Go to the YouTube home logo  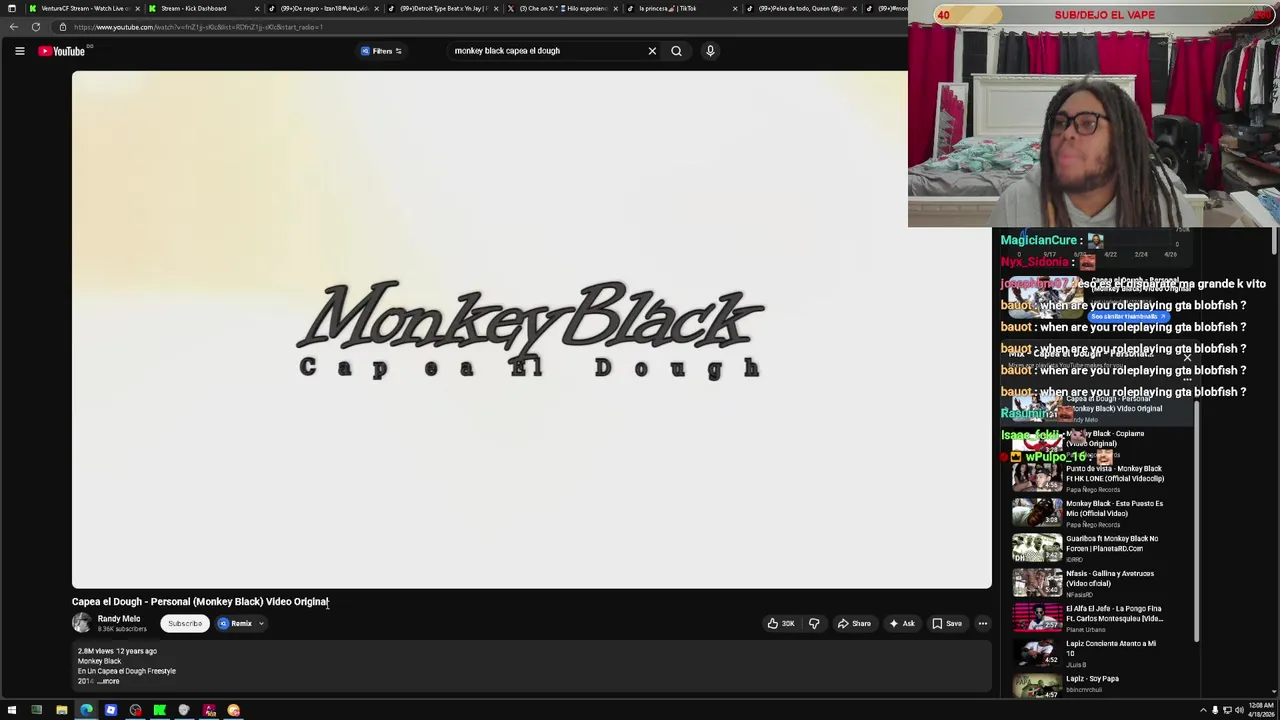click(62, 51)
